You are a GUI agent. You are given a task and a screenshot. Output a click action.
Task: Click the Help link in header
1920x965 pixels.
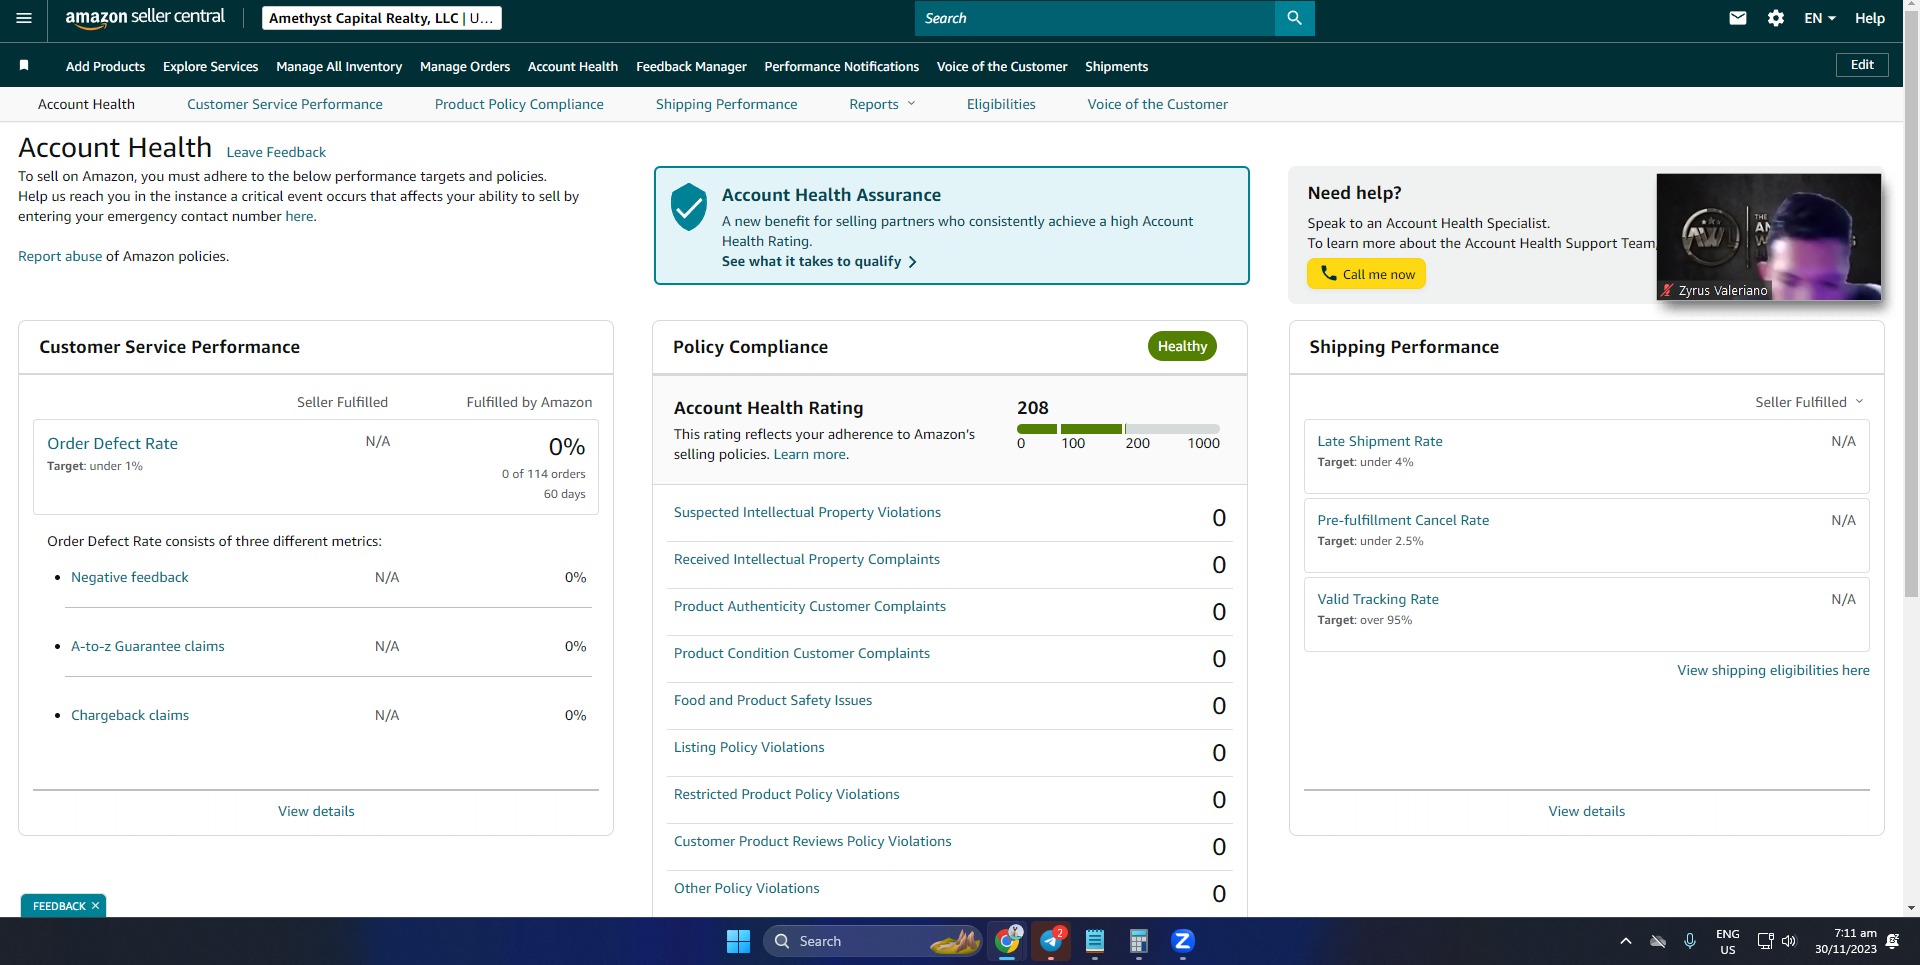(x=1870, y=18)
